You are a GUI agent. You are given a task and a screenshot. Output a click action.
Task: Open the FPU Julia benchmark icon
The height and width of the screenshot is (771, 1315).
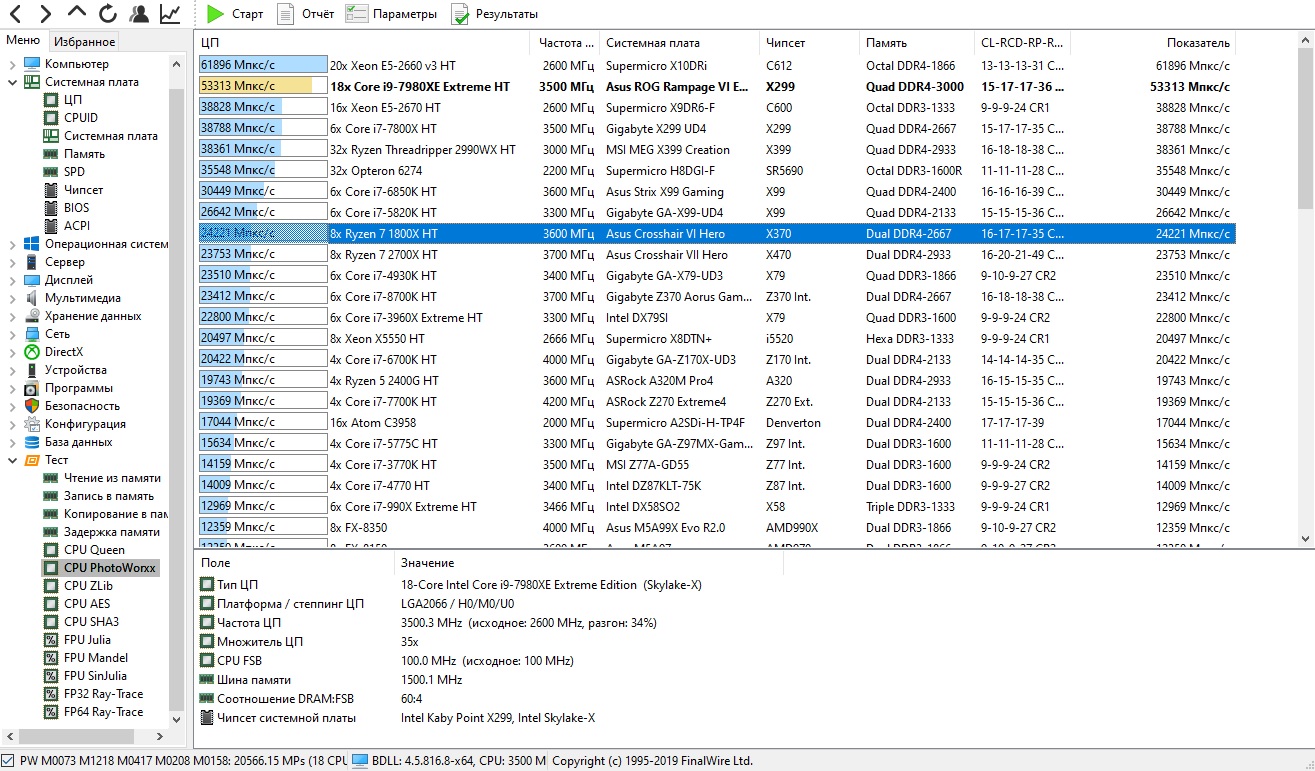click(x=51, y=640)
